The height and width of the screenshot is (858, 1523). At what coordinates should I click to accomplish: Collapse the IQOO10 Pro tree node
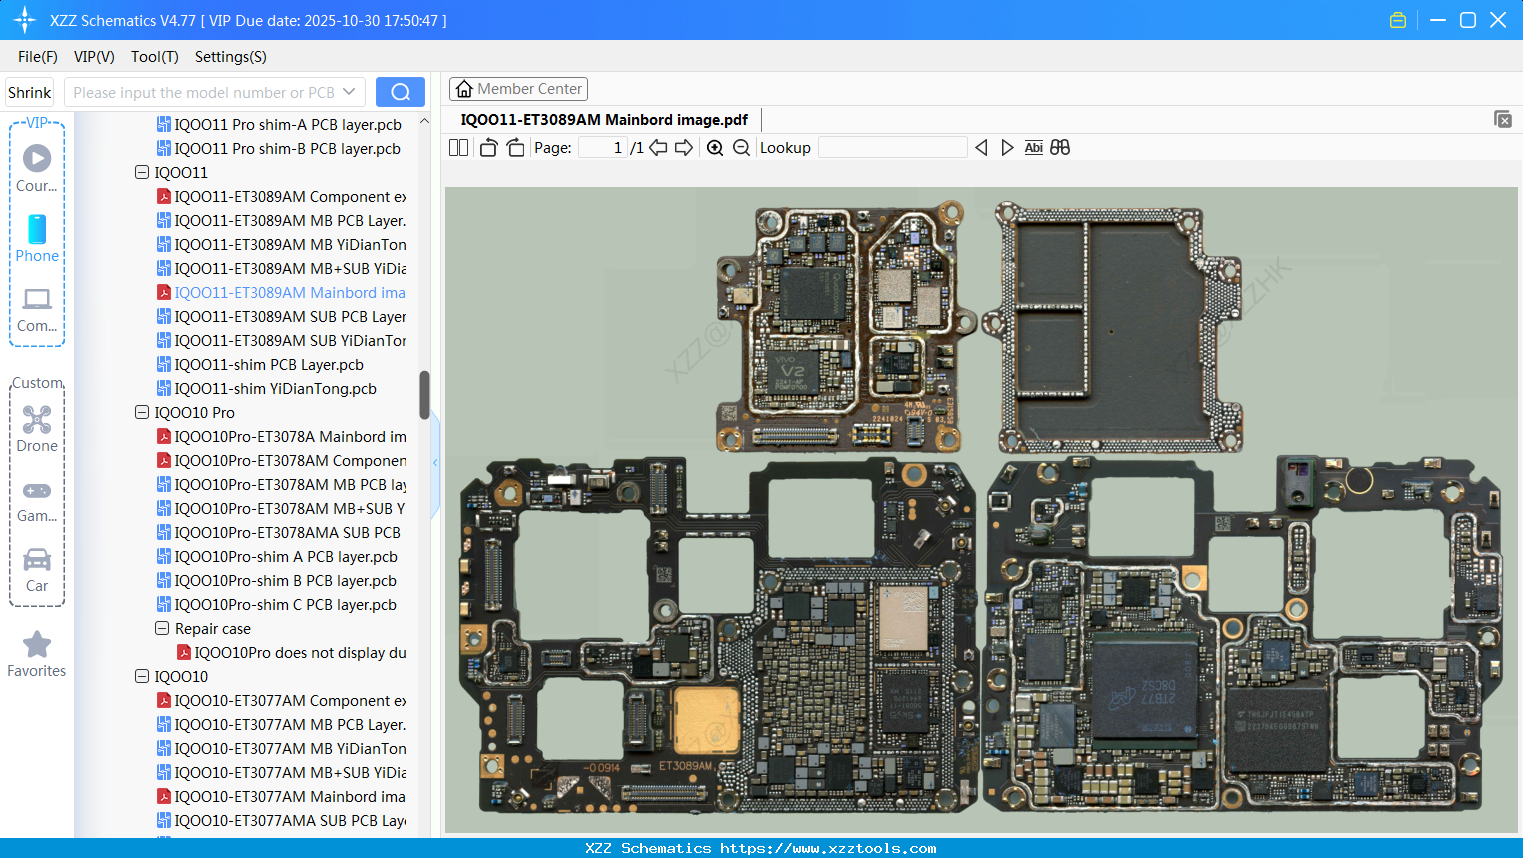tap(141, 412)
